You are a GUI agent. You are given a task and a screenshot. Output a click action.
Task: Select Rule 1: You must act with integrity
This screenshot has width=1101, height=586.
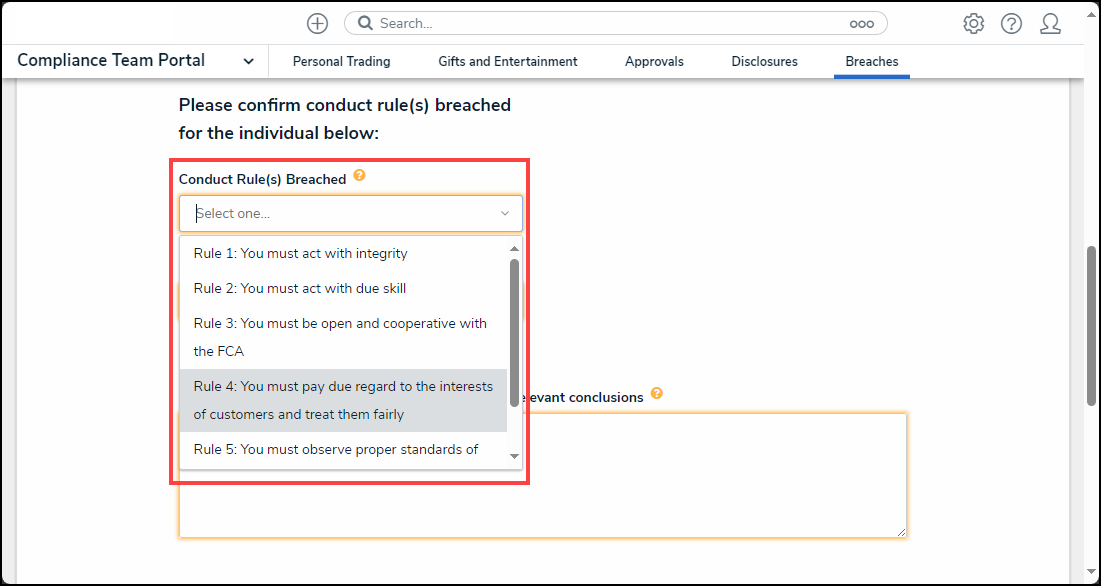point(300,253)
